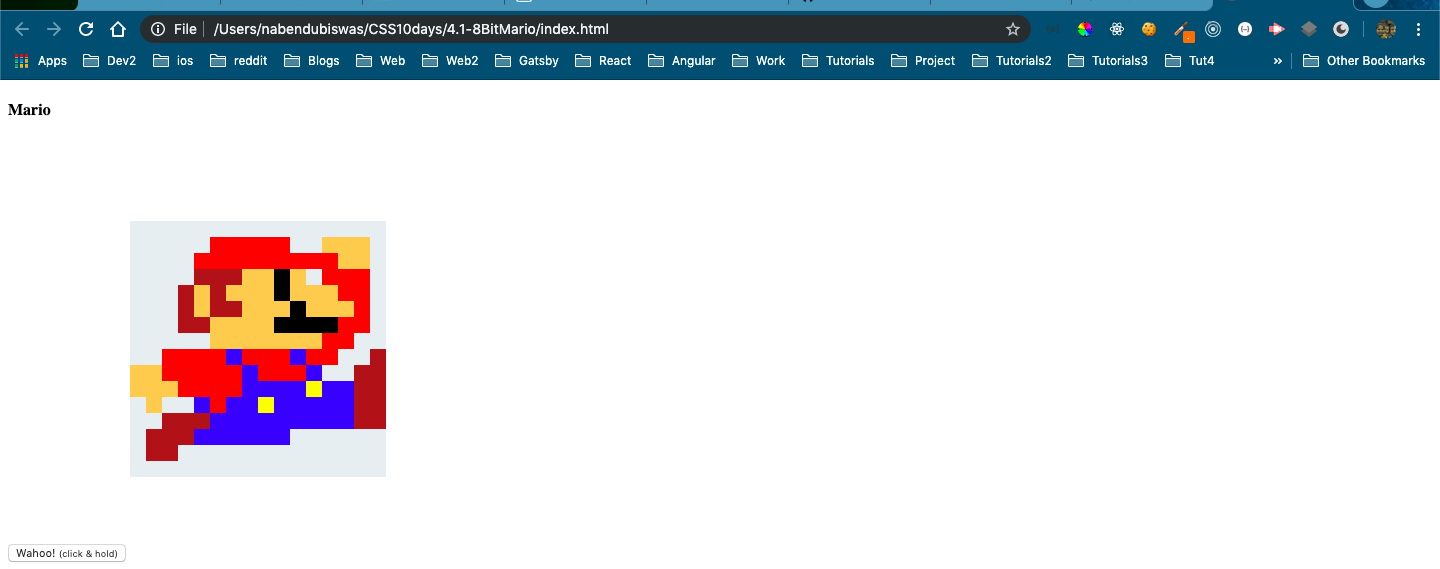Open the color wheel extension icon
The width and height of the screenshot is (1440, 569).
tap(1084, 29)
